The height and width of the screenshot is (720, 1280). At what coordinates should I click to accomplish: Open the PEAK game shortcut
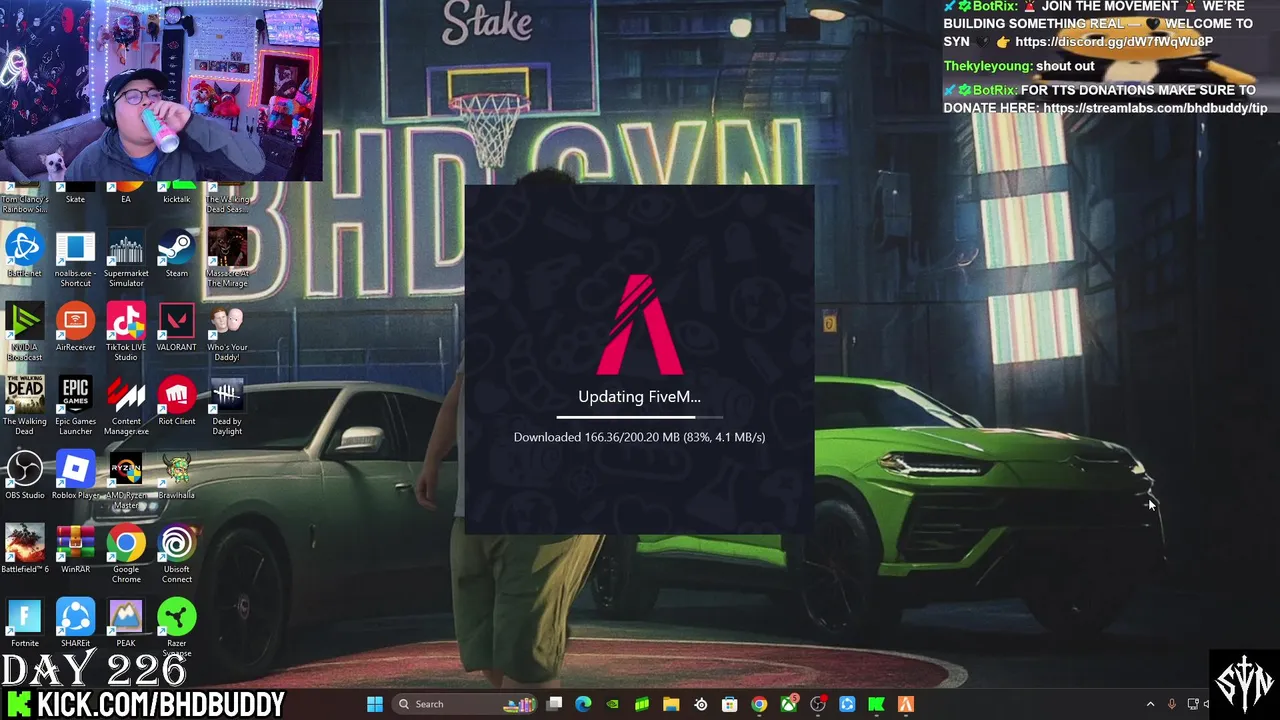click(126, 624)
